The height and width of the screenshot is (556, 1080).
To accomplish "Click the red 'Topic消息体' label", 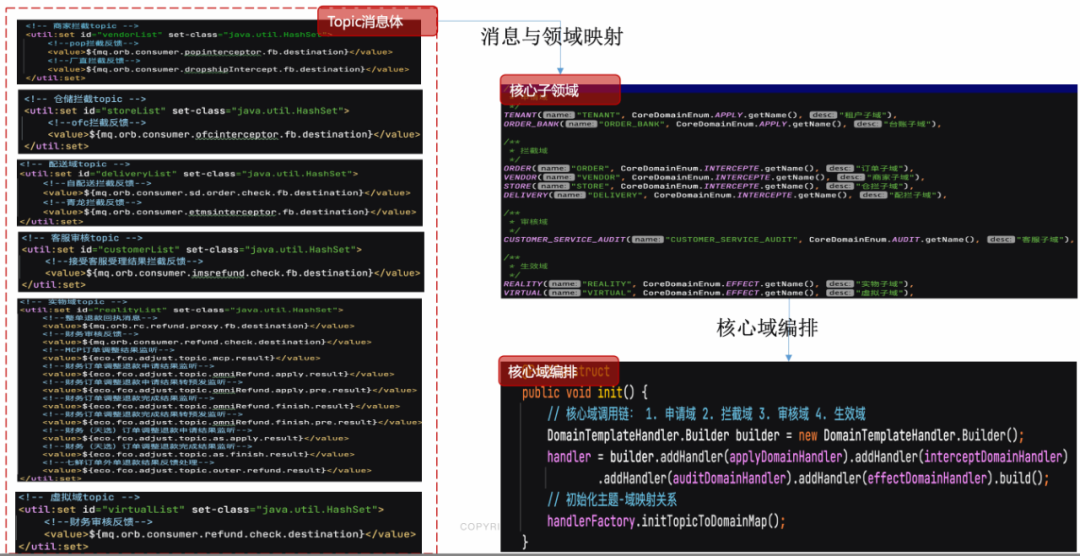I will pyautogui.click(x=377, y=21).
